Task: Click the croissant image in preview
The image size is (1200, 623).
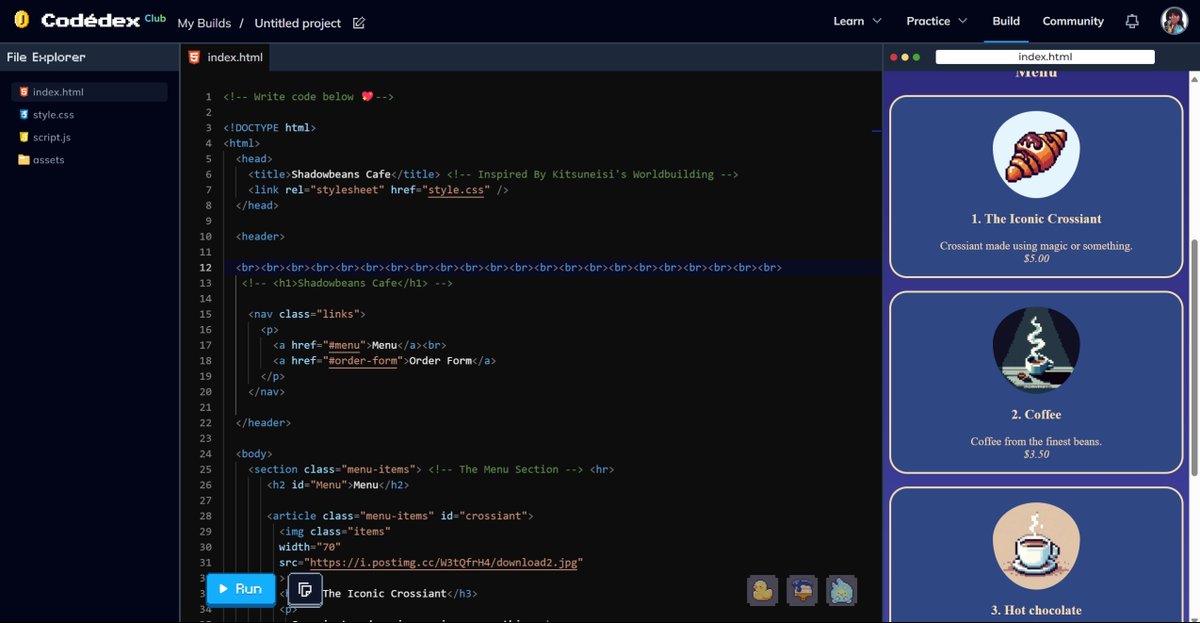Action: [x=1036, y=154]
